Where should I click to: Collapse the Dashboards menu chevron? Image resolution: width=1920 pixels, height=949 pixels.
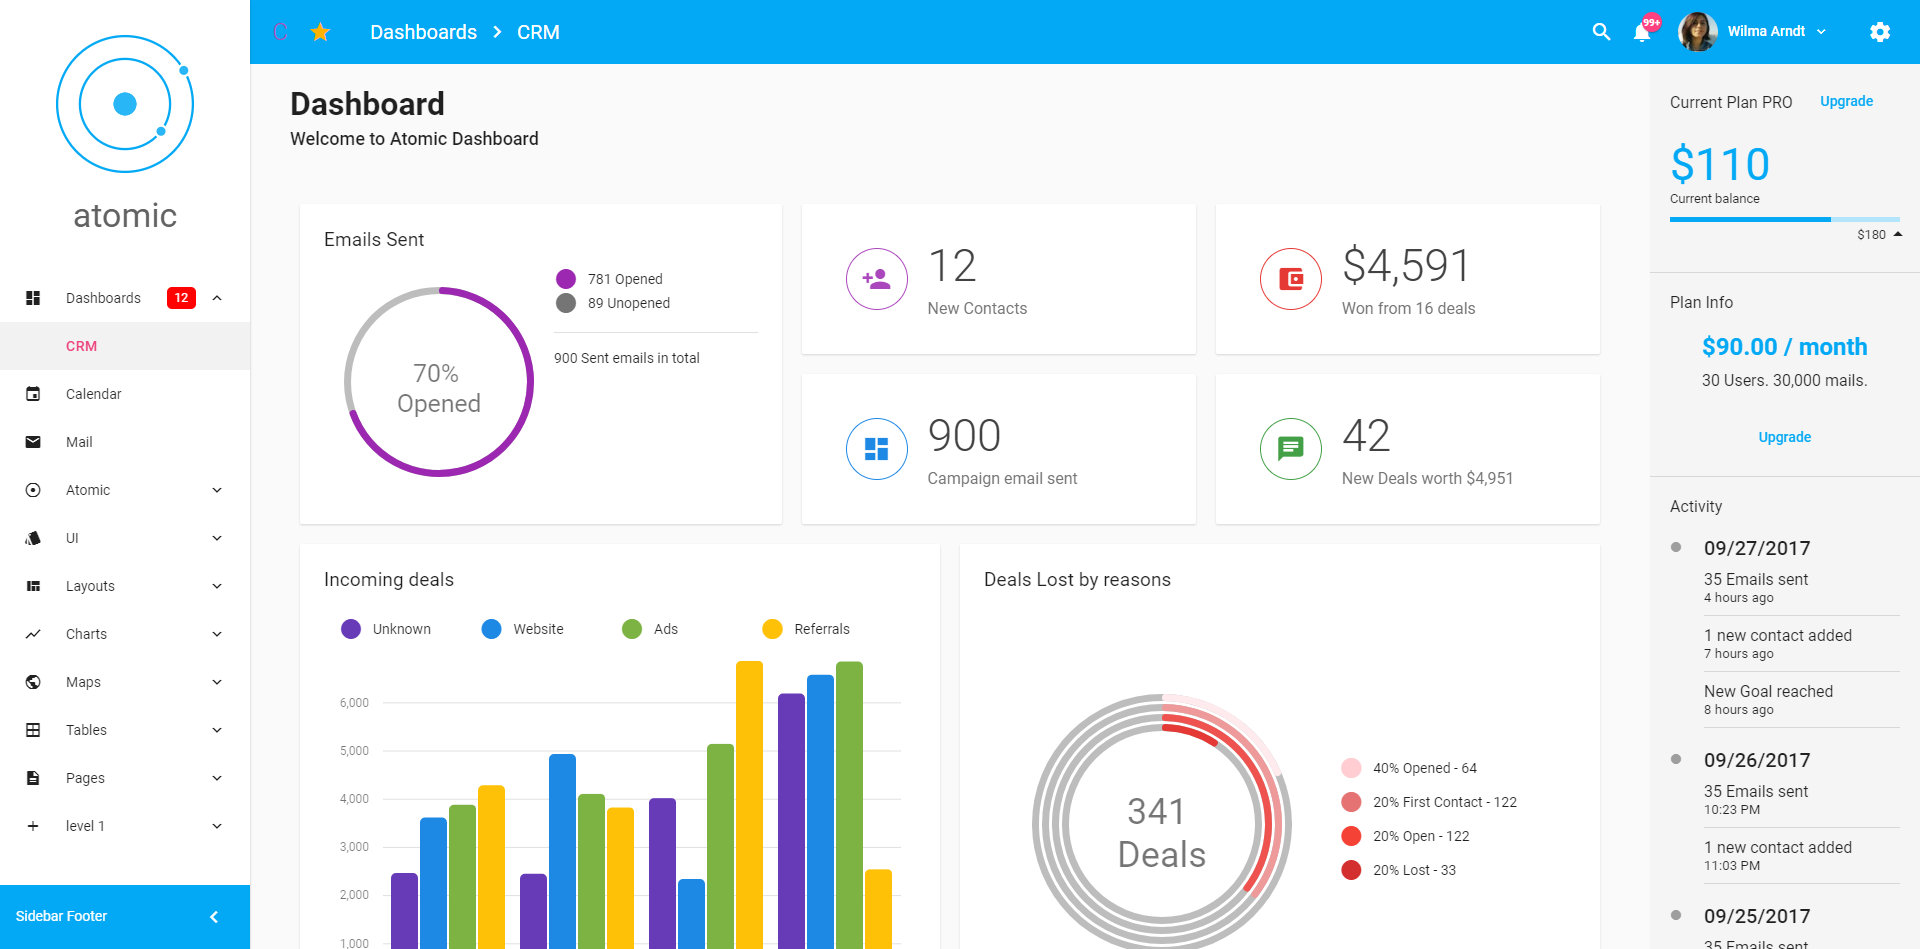(x=217, y=298)
